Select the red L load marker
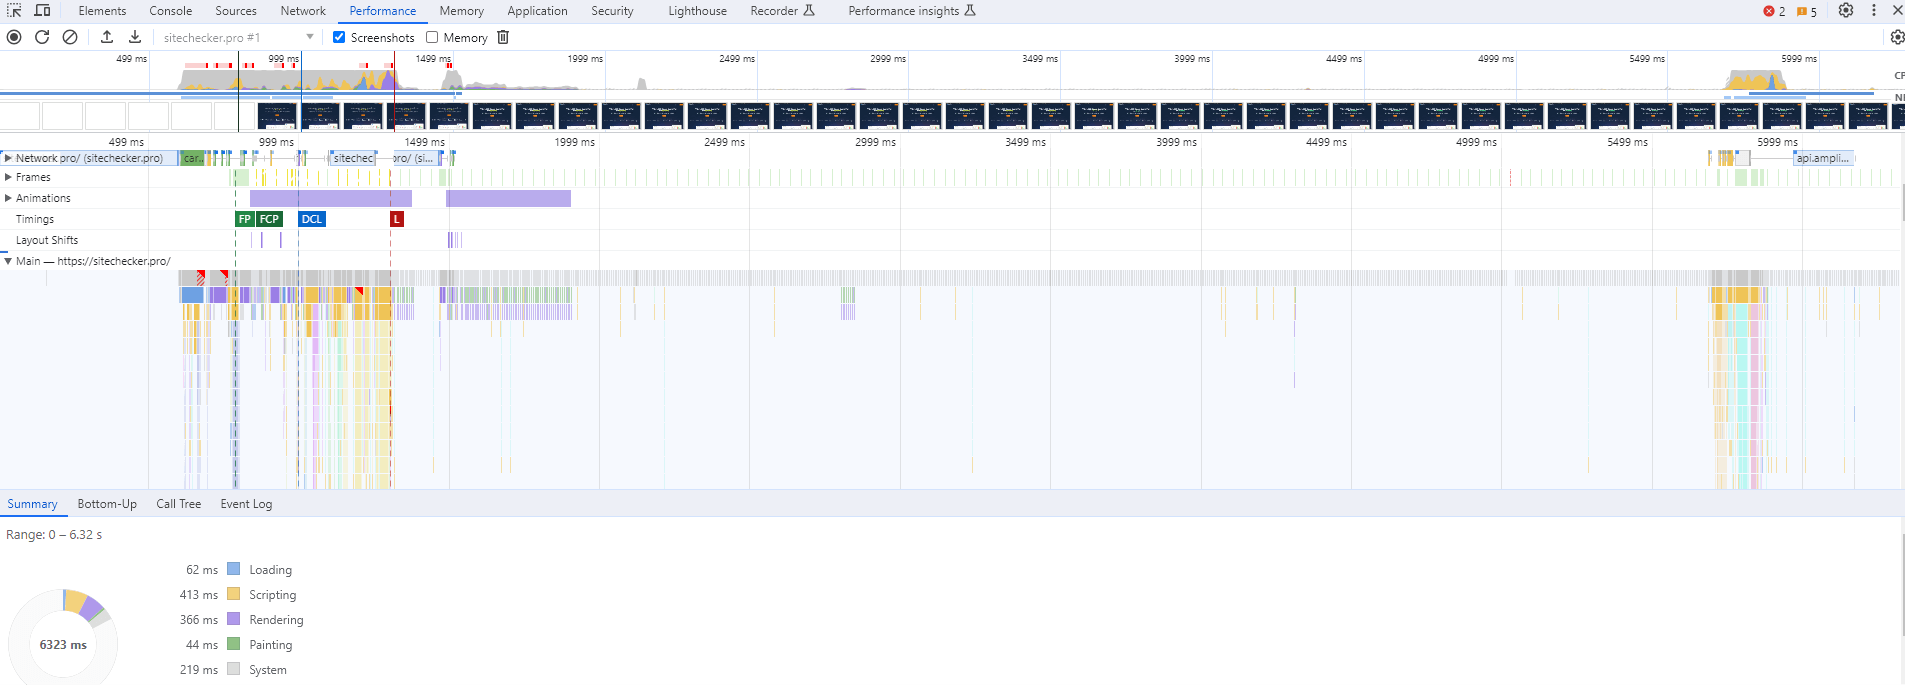Image resolution: width=1905 pixels, height=686 pixels. tap(397, 219)
